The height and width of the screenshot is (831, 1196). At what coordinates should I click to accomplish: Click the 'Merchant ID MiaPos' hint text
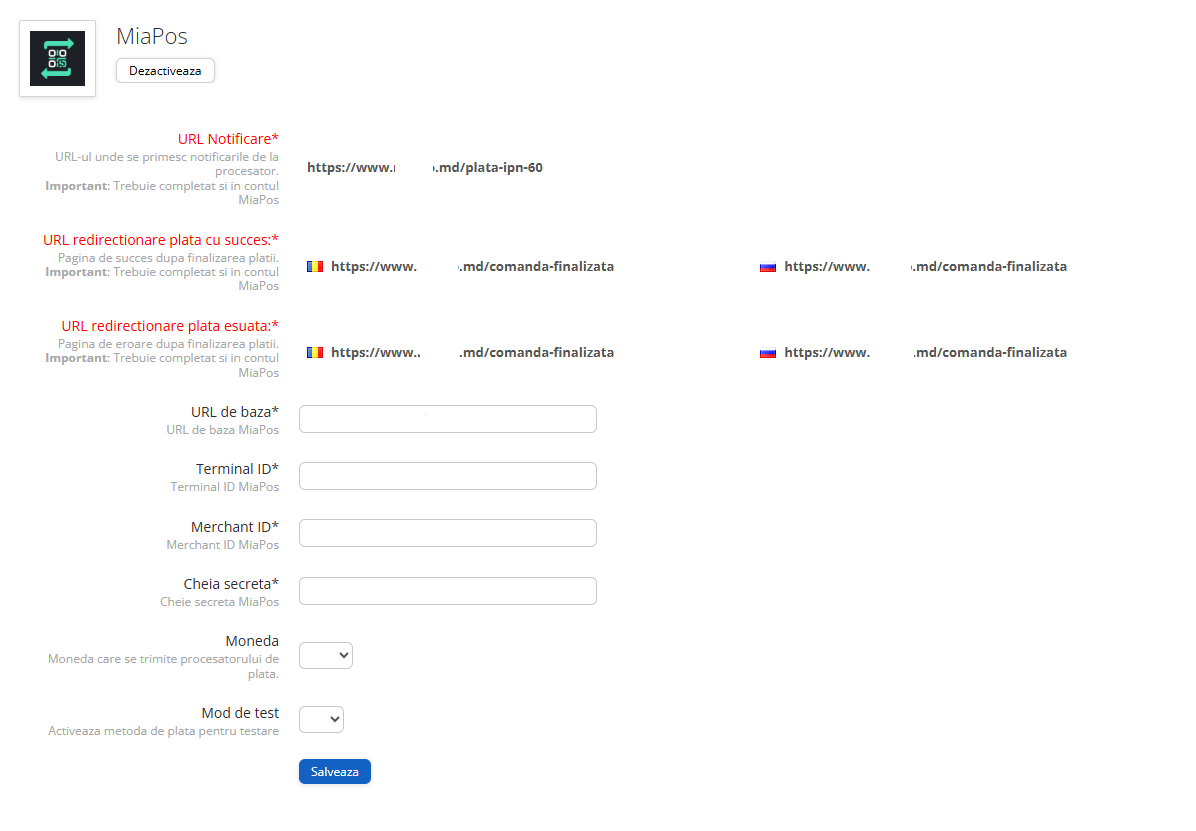(223, 545)
